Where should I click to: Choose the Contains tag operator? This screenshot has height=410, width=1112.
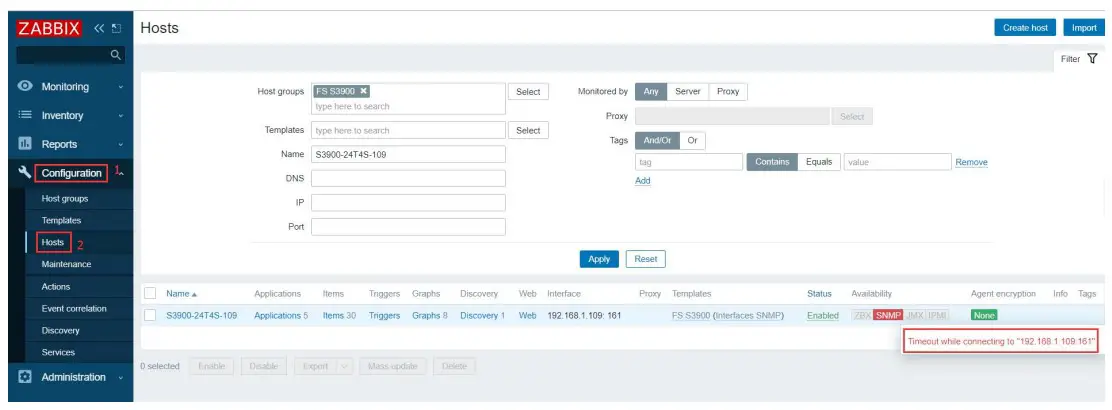click(x=772, y=162)
